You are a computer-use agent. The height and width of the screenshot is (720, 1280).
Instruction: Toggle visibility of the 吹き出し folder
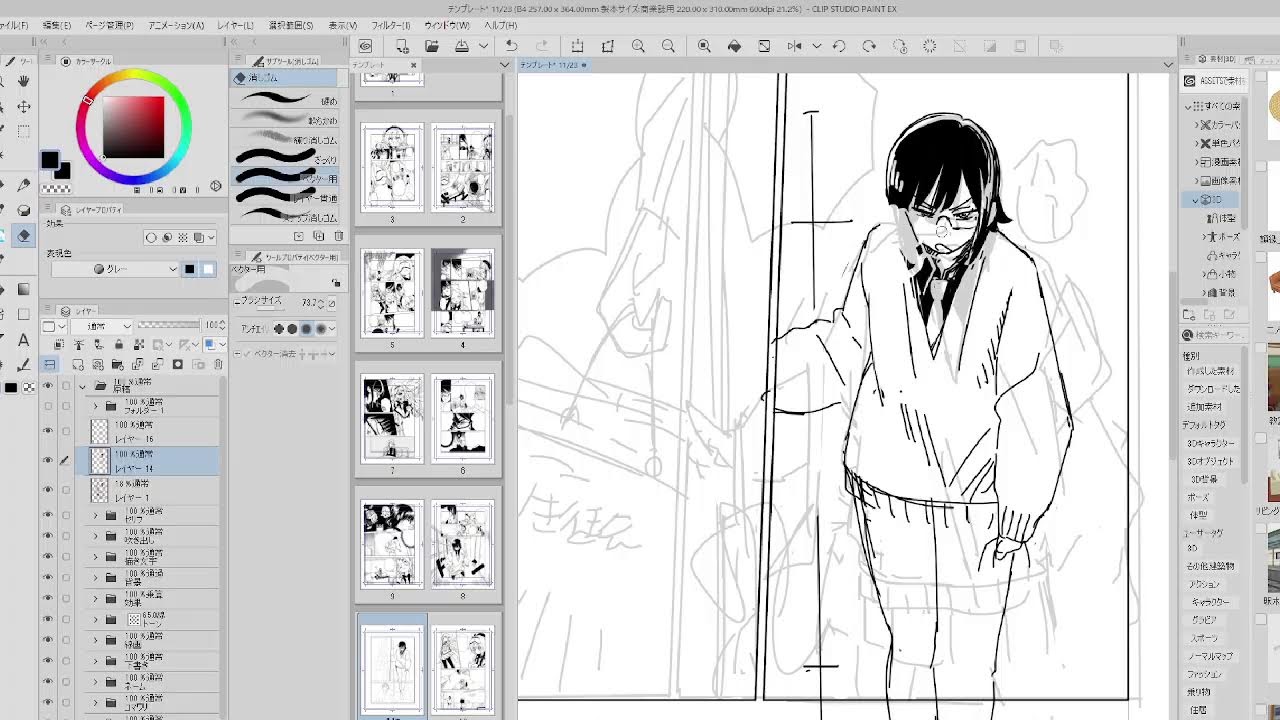[x=48, y=536]
